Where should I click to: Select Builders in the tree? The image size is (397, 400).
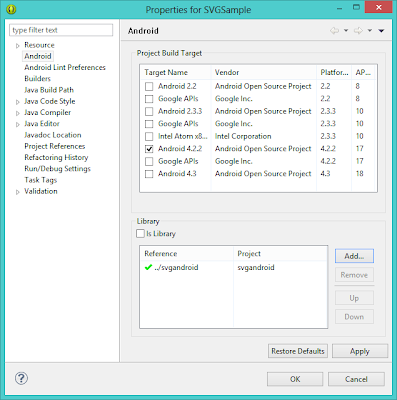coord(37,79)
